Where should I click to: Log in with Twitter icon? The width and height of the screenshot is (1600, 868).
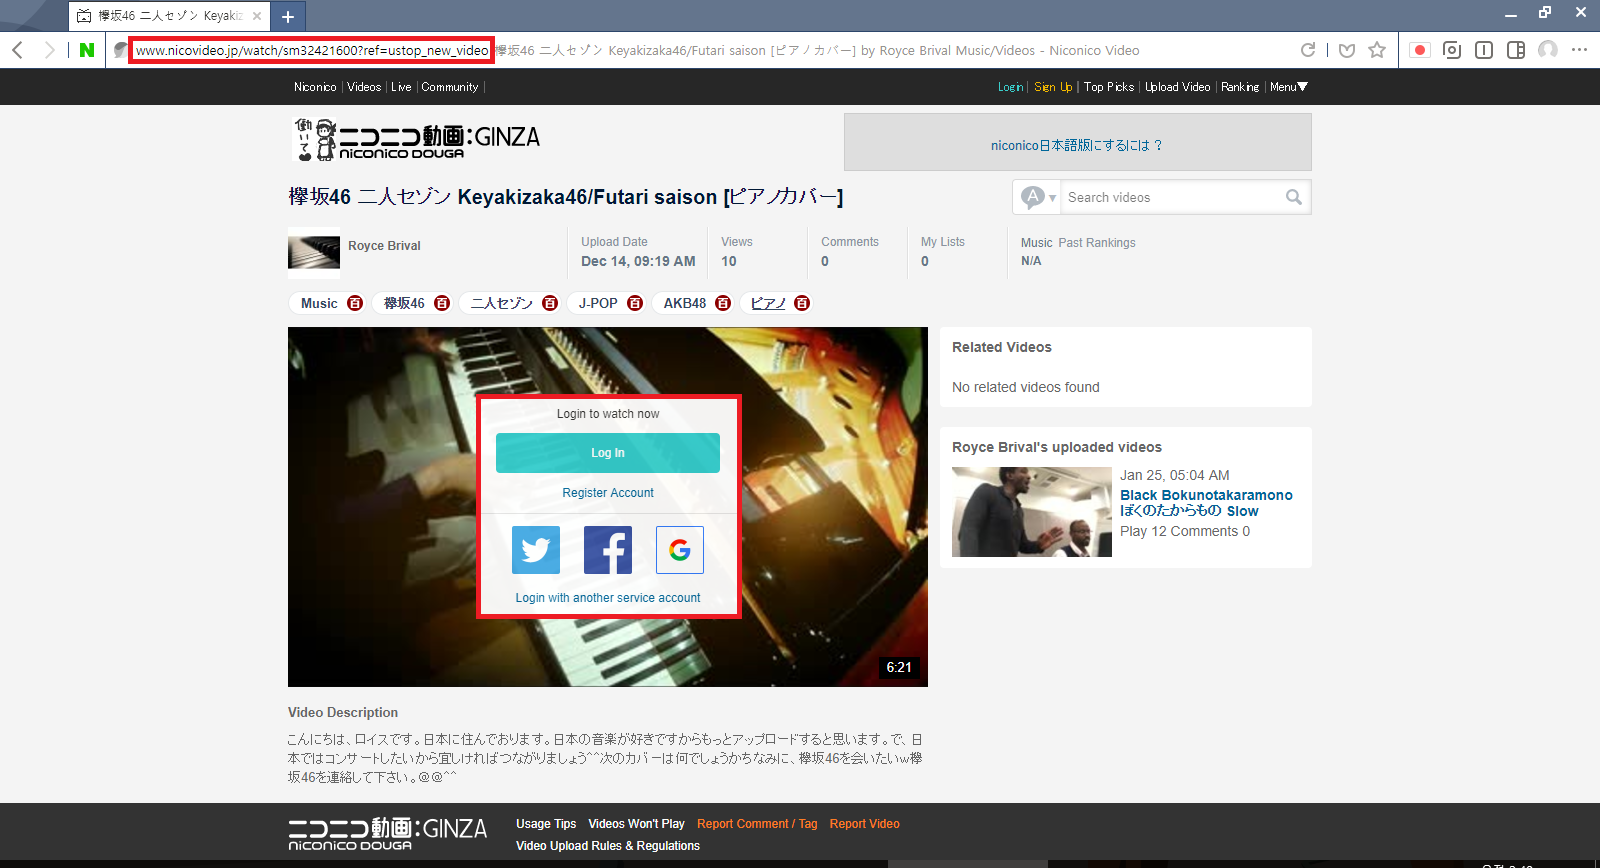coord(536,550)
